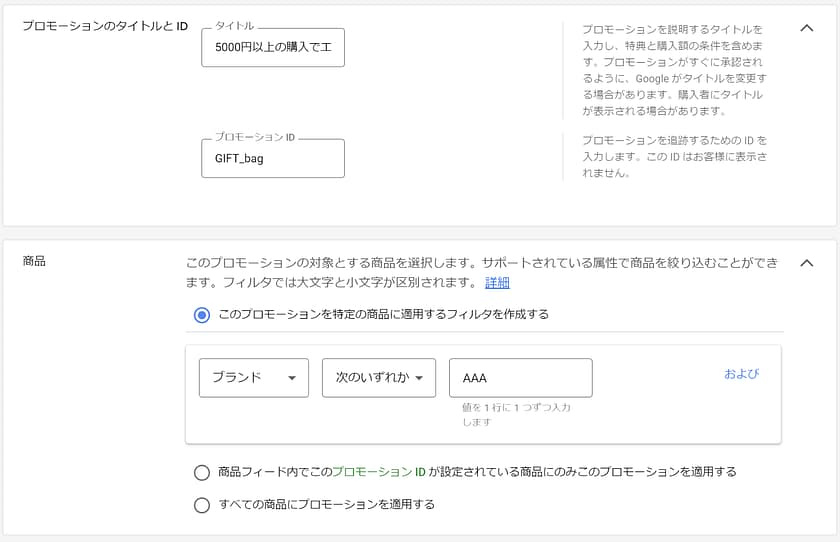840x542 pixels.
Task: Click the 値を 1 行に 1 つずつ入力します hint
Action: pyautogui.click(x=516, y=415)
